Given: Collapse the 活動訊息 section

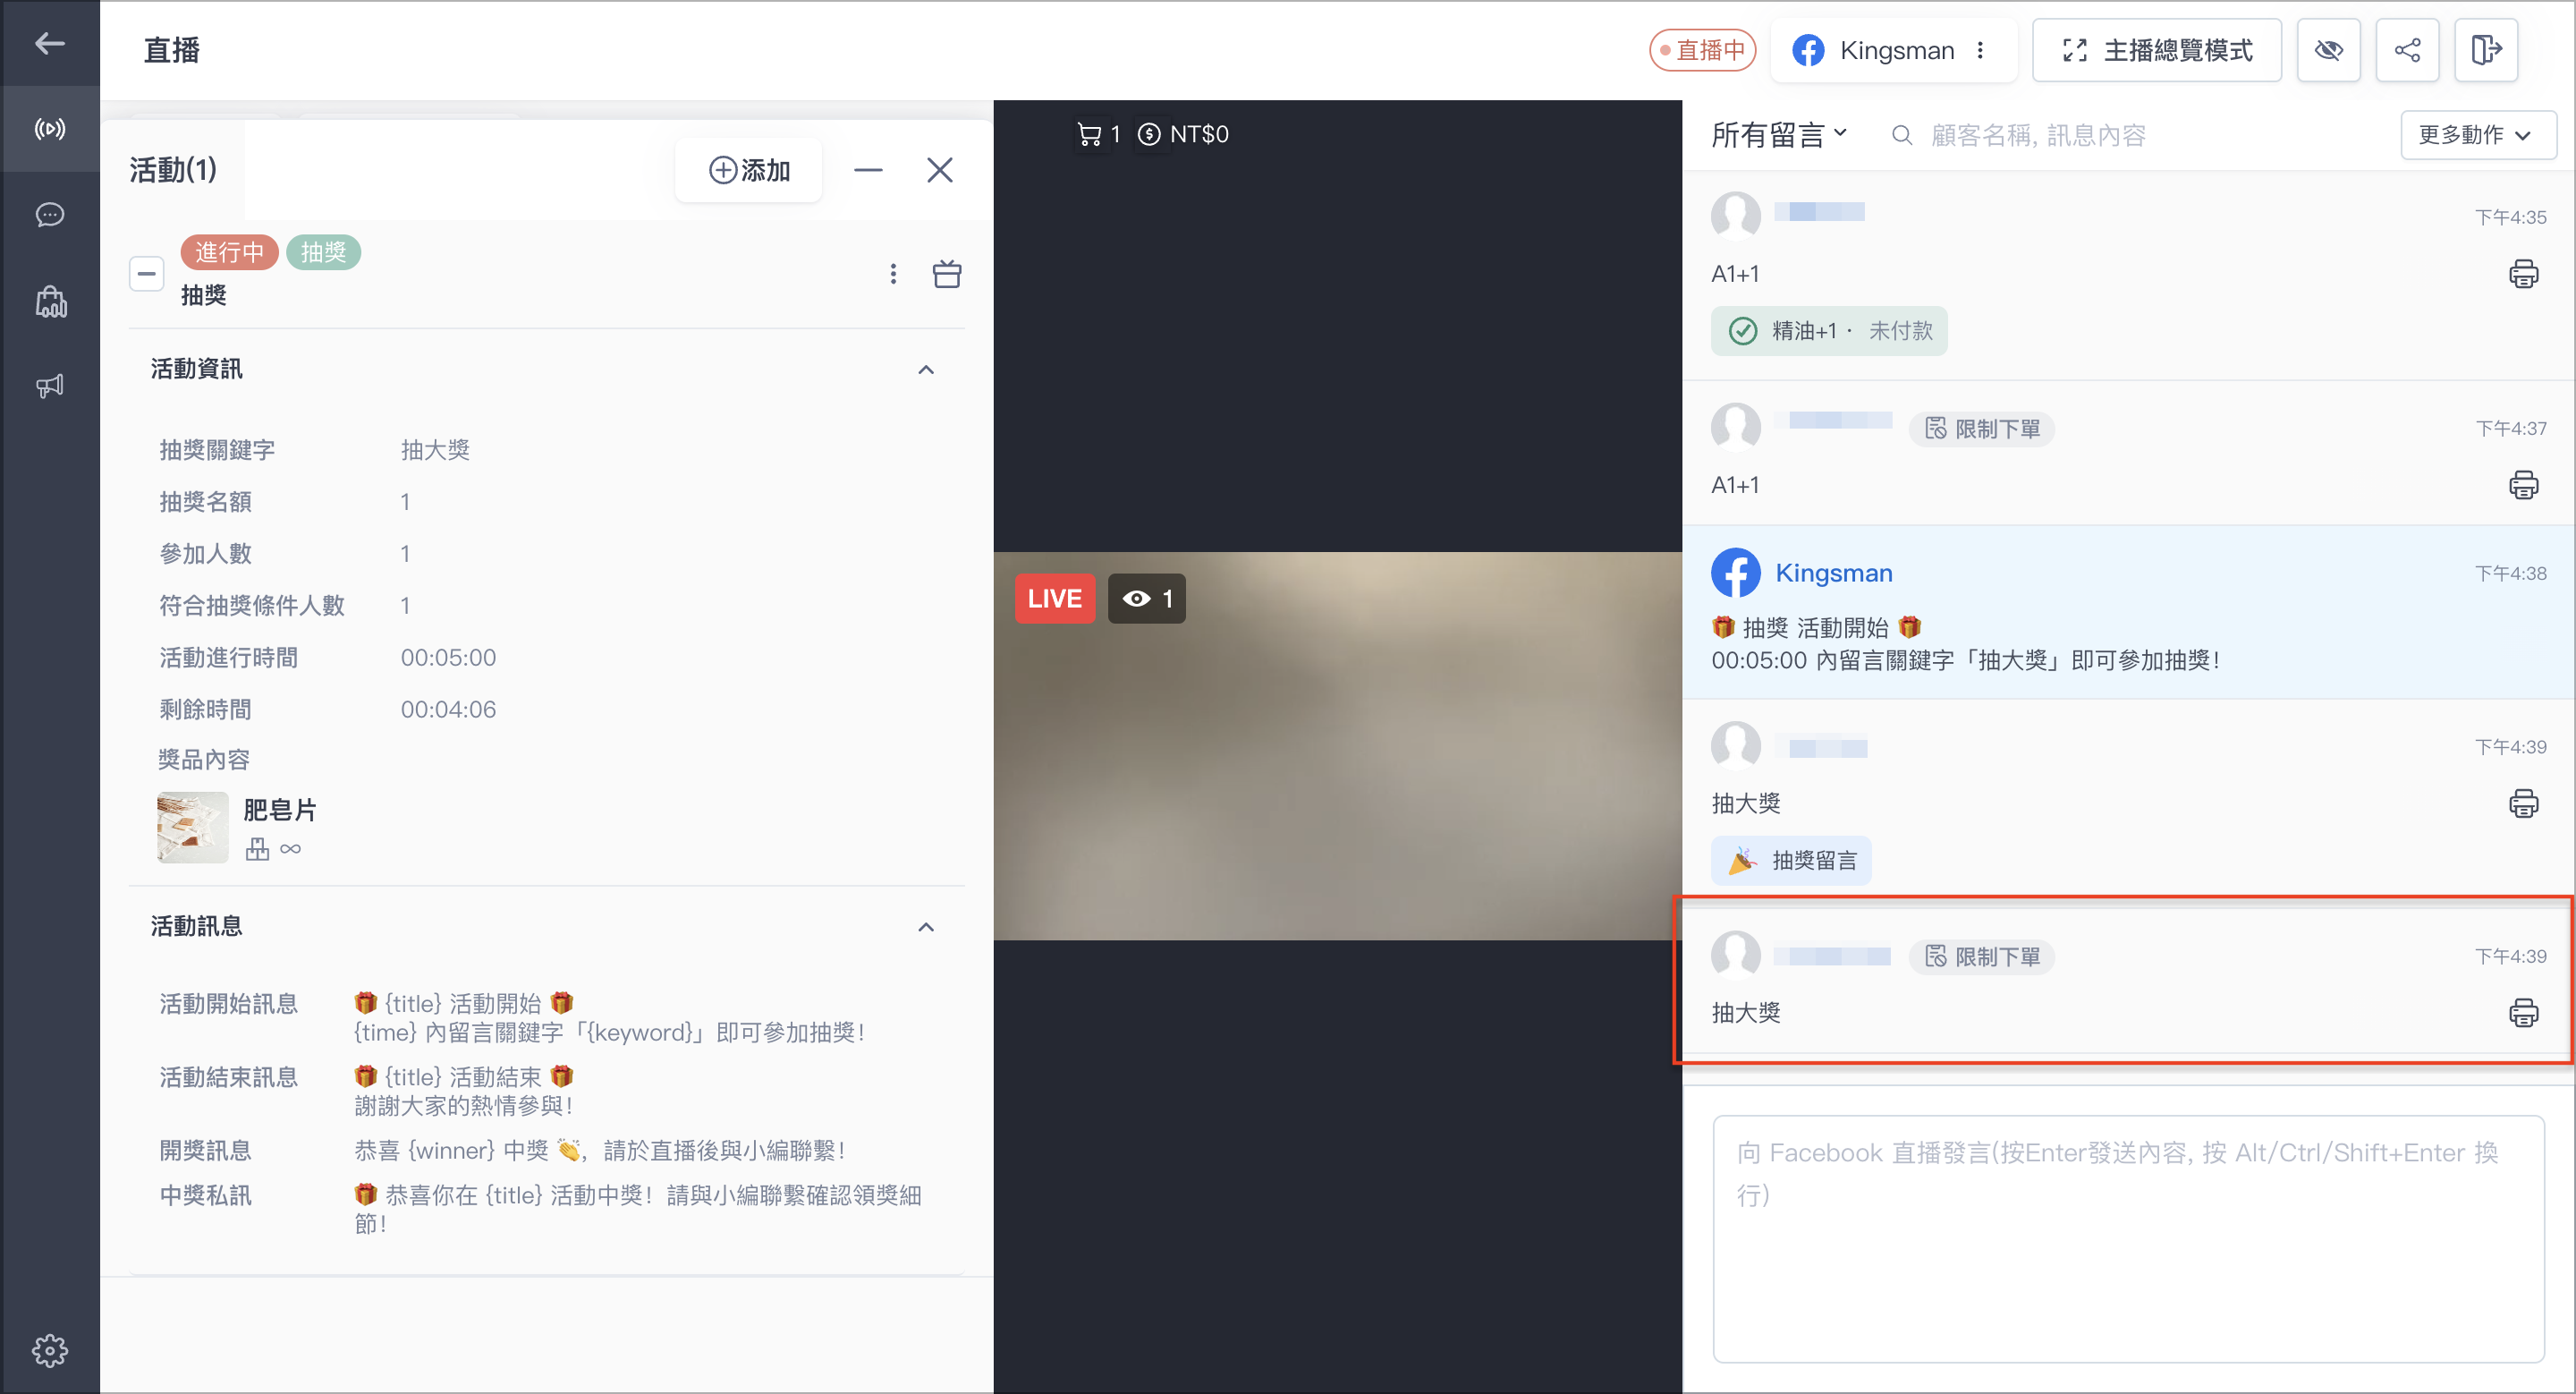Looking at the screenshot, I should tap(926, 926).
